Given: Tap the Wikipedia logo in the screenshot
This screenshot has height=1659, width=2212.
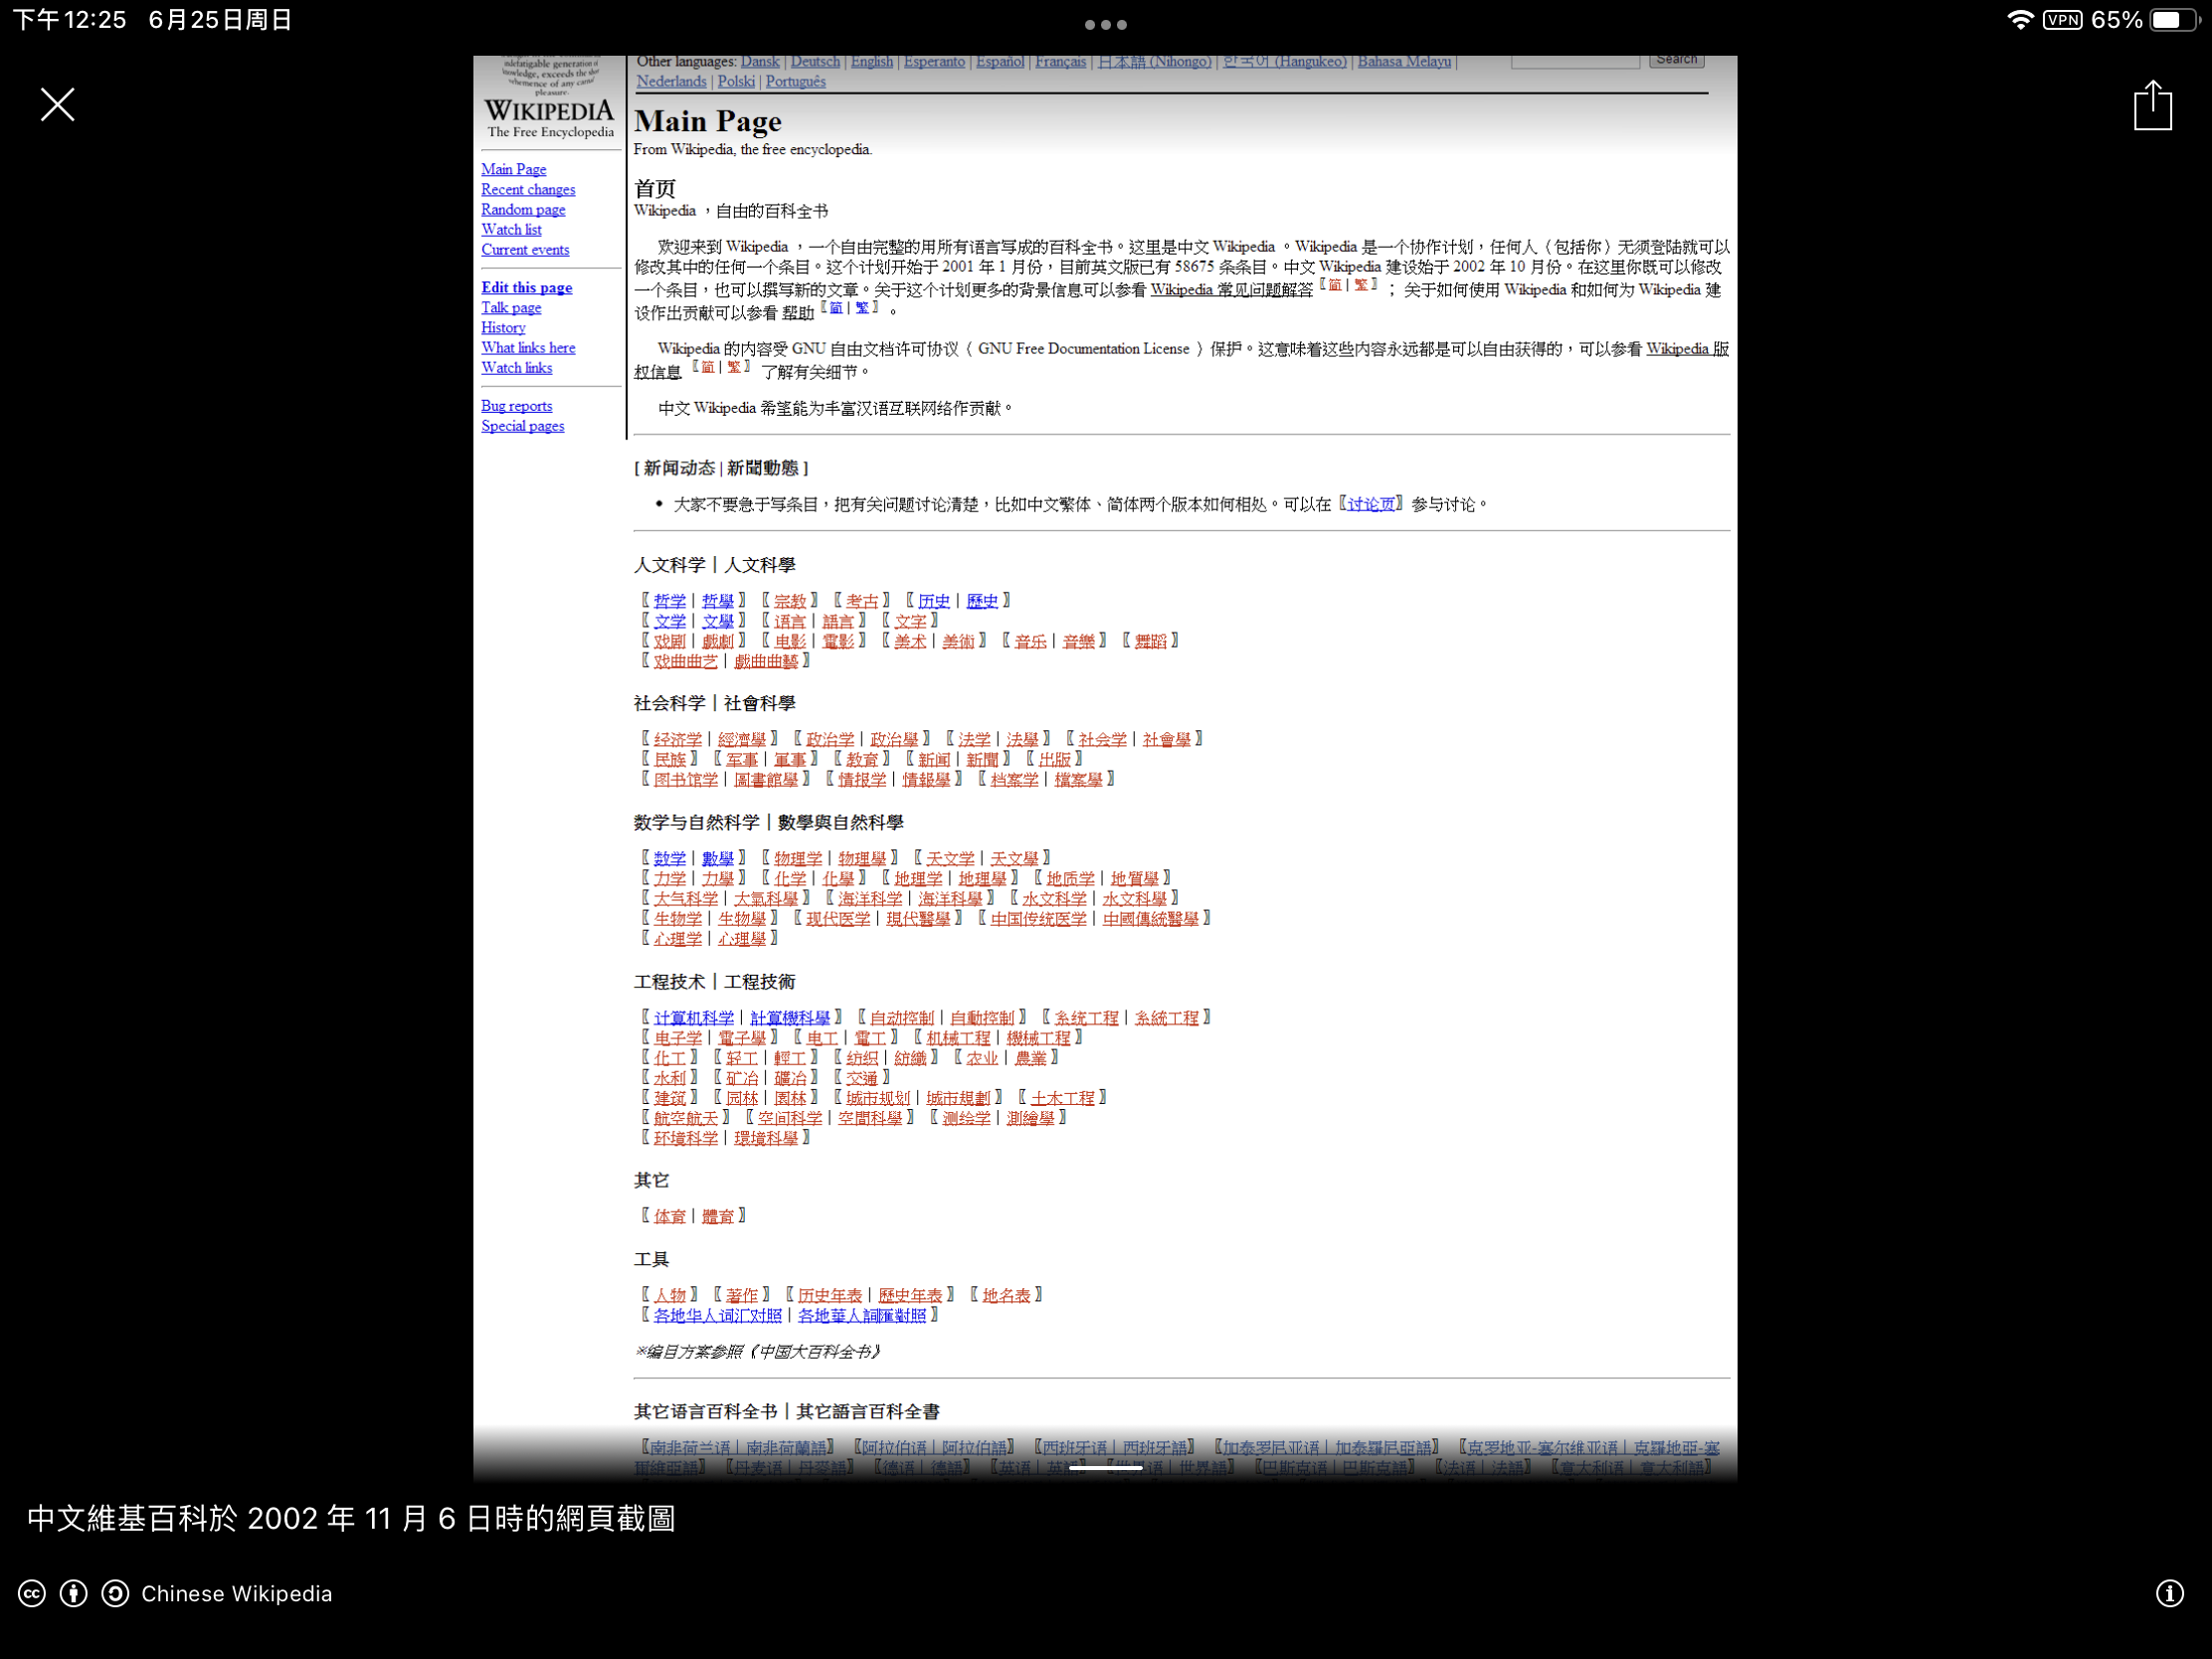Looking at the screenshot, I should (x=549, y=98).
